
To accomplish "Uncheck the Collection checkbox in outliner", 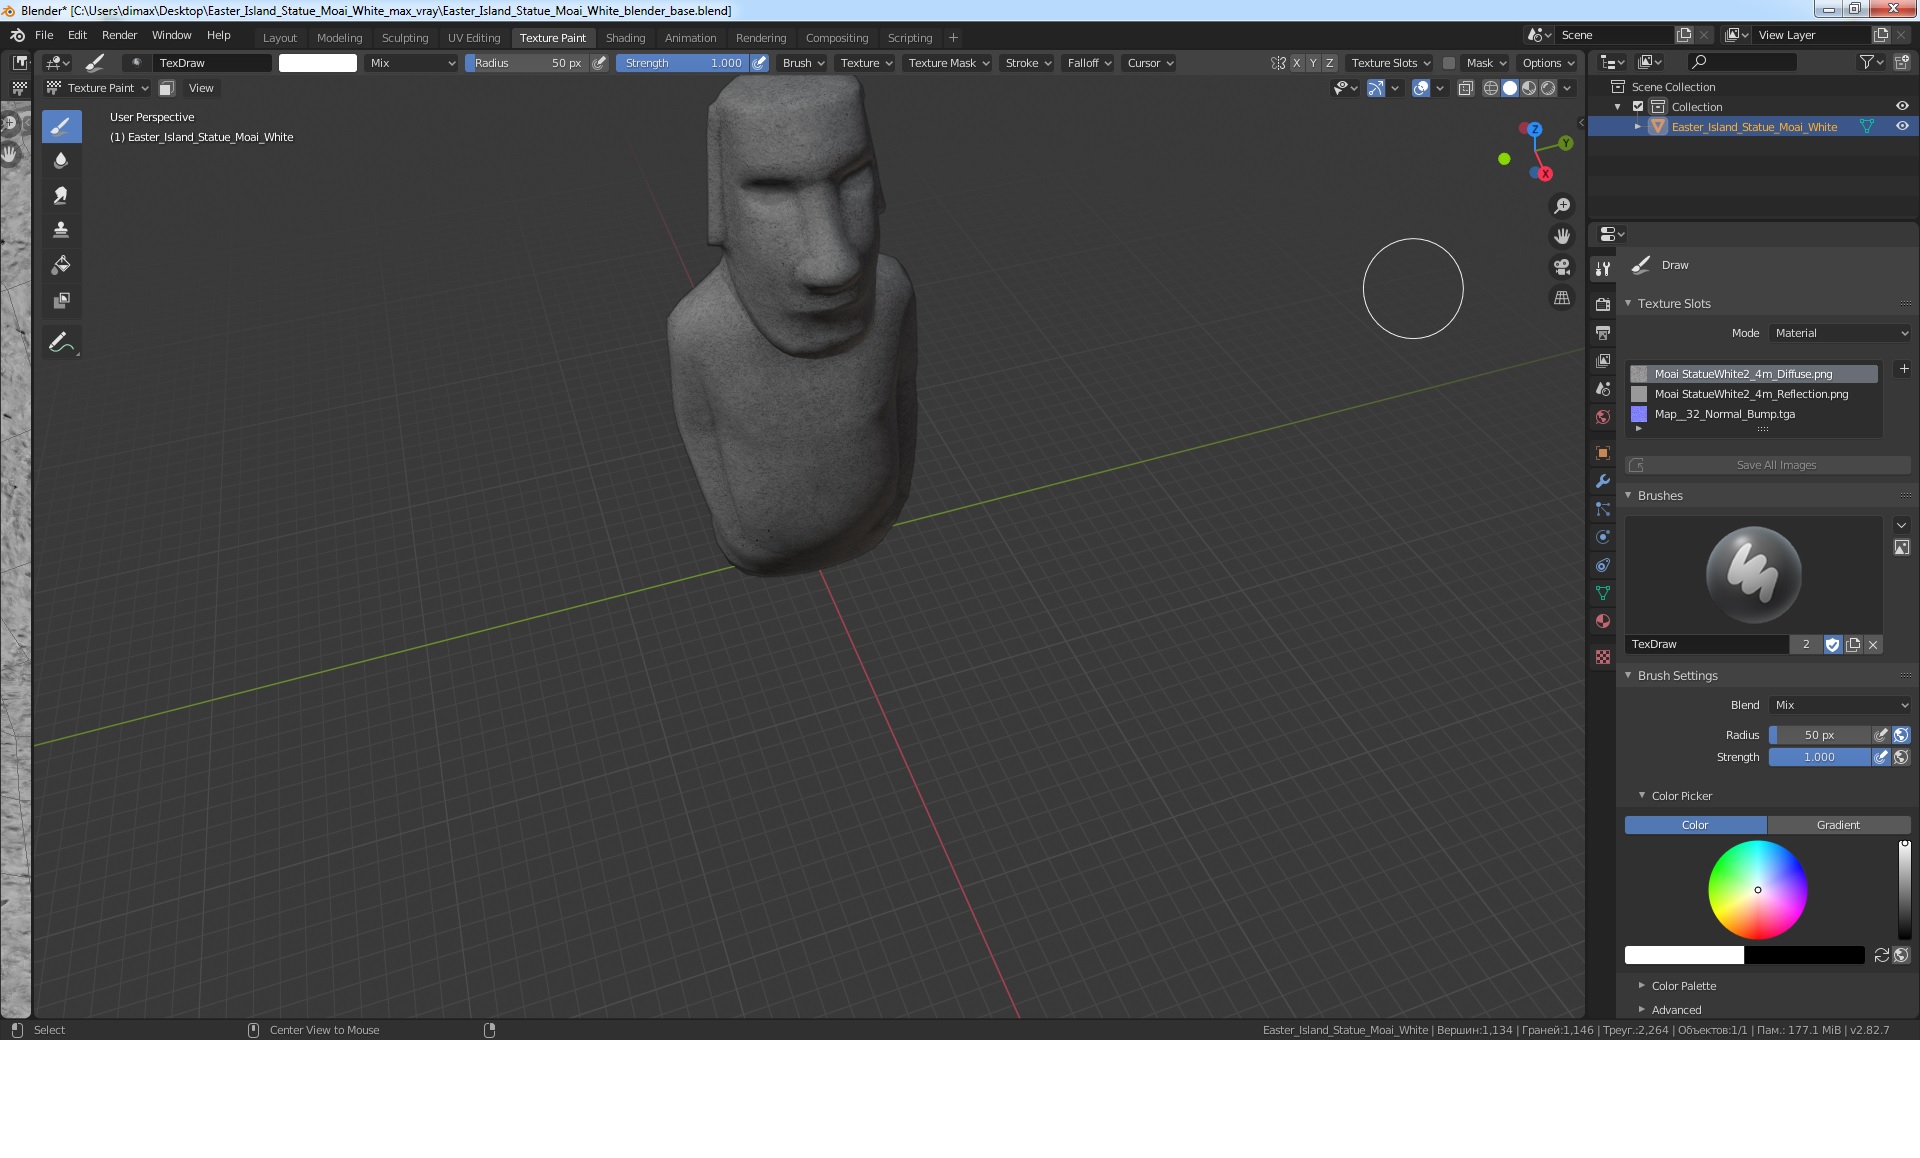I will click(1638, 107).
